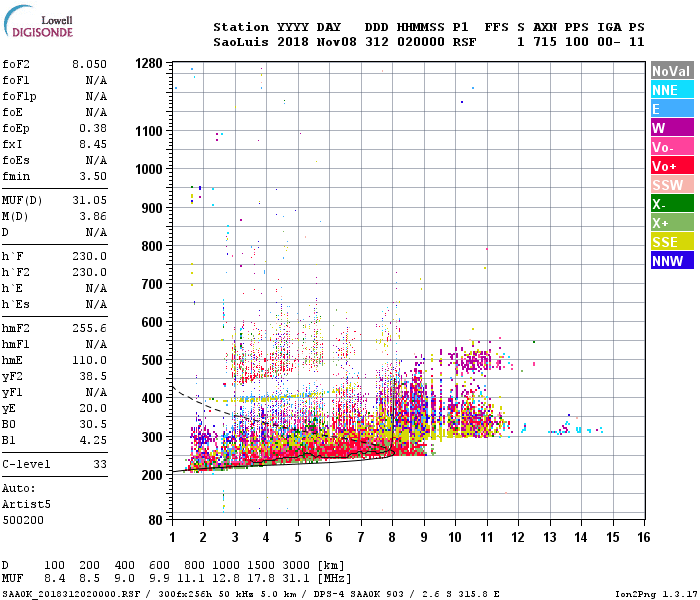Click the 020000 time value
This screenshot has width=700, height=600.
coord(421,42)
